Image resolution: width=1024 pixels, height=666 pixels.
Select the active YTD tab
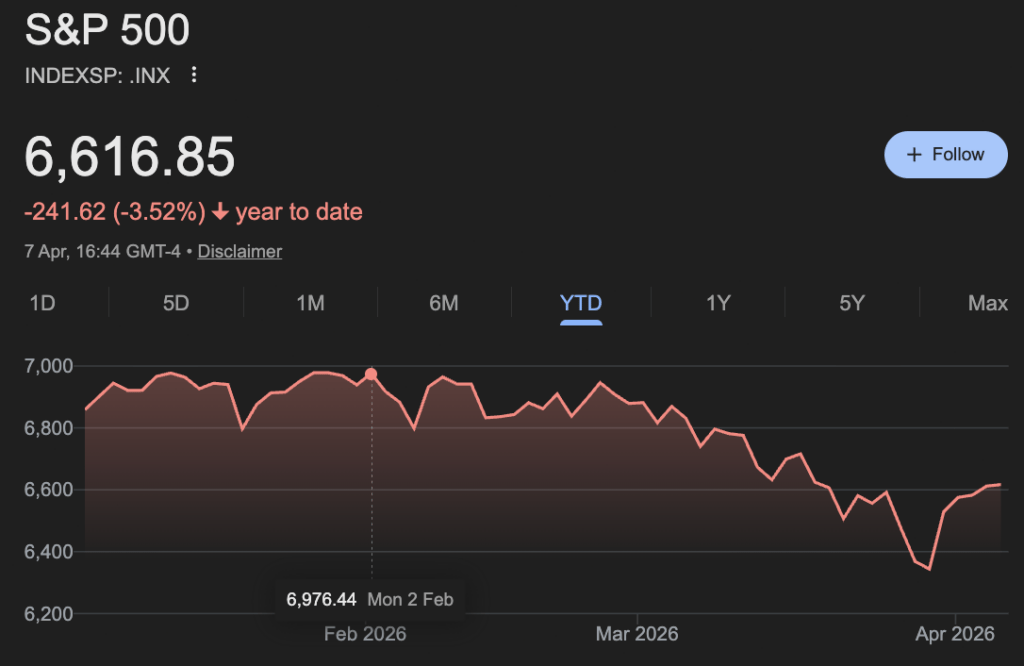click(581, 303)
